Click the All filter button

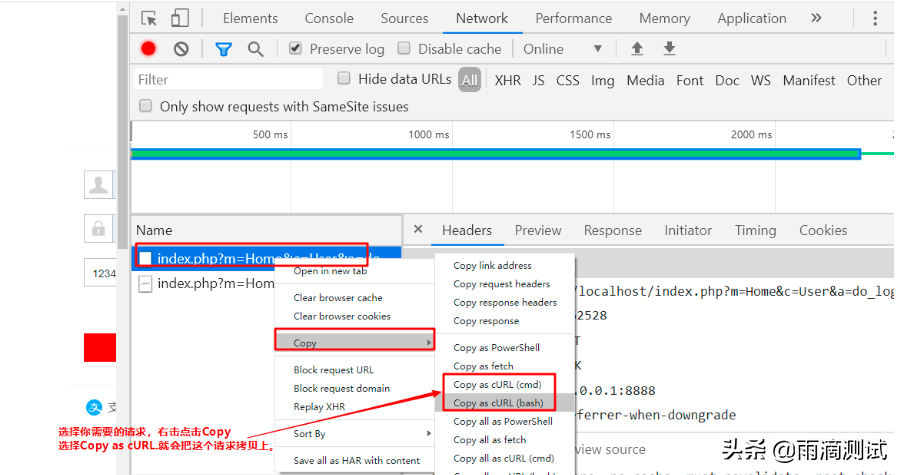[469, 80]
